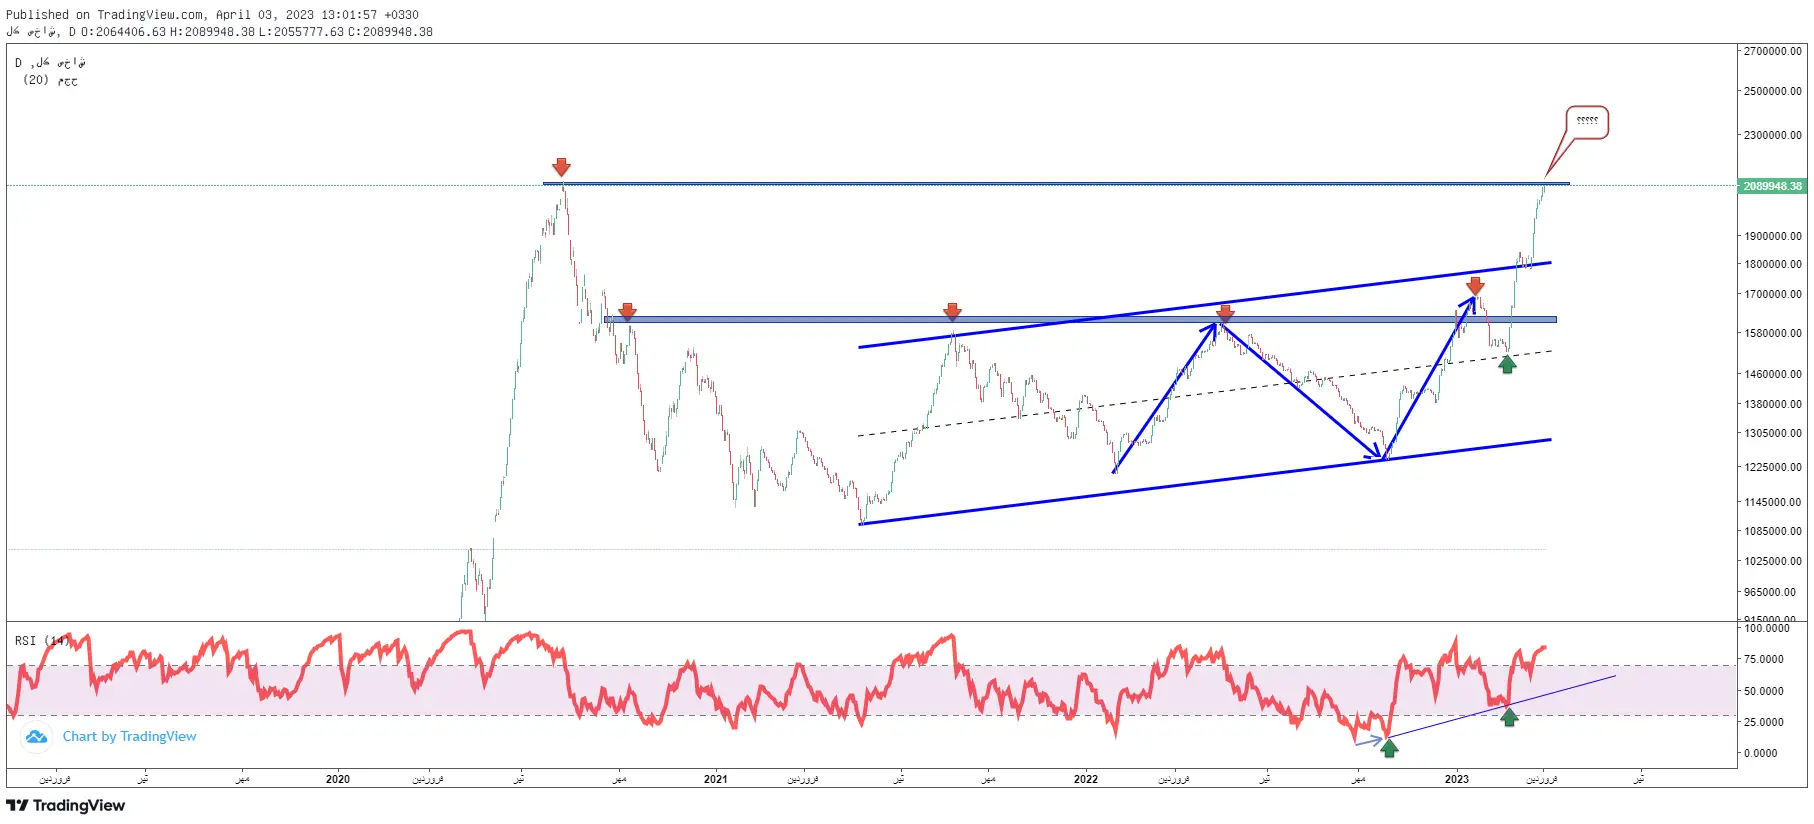The height and width of the screenshot is (824, 1814).
Task: Click the red question-mark callout bubble
Action: 1587,122
